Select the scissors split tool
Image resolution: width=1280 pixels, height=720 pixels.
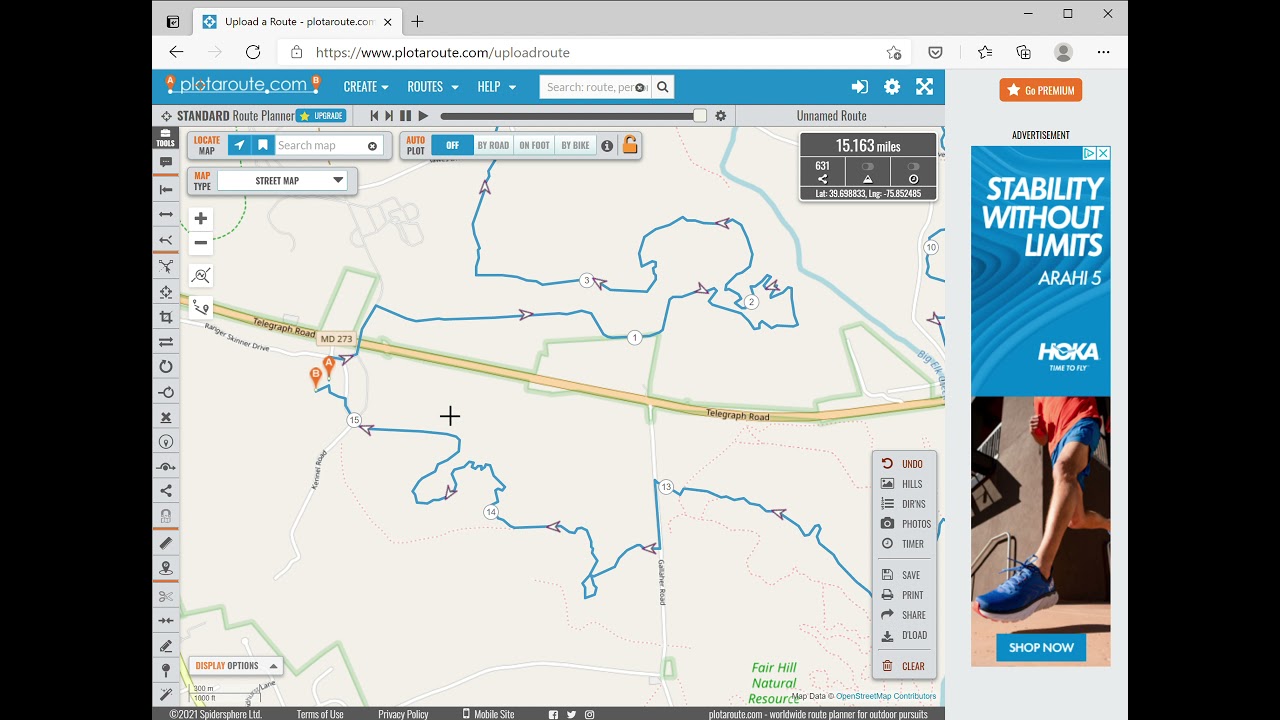(x=166, y=596)
